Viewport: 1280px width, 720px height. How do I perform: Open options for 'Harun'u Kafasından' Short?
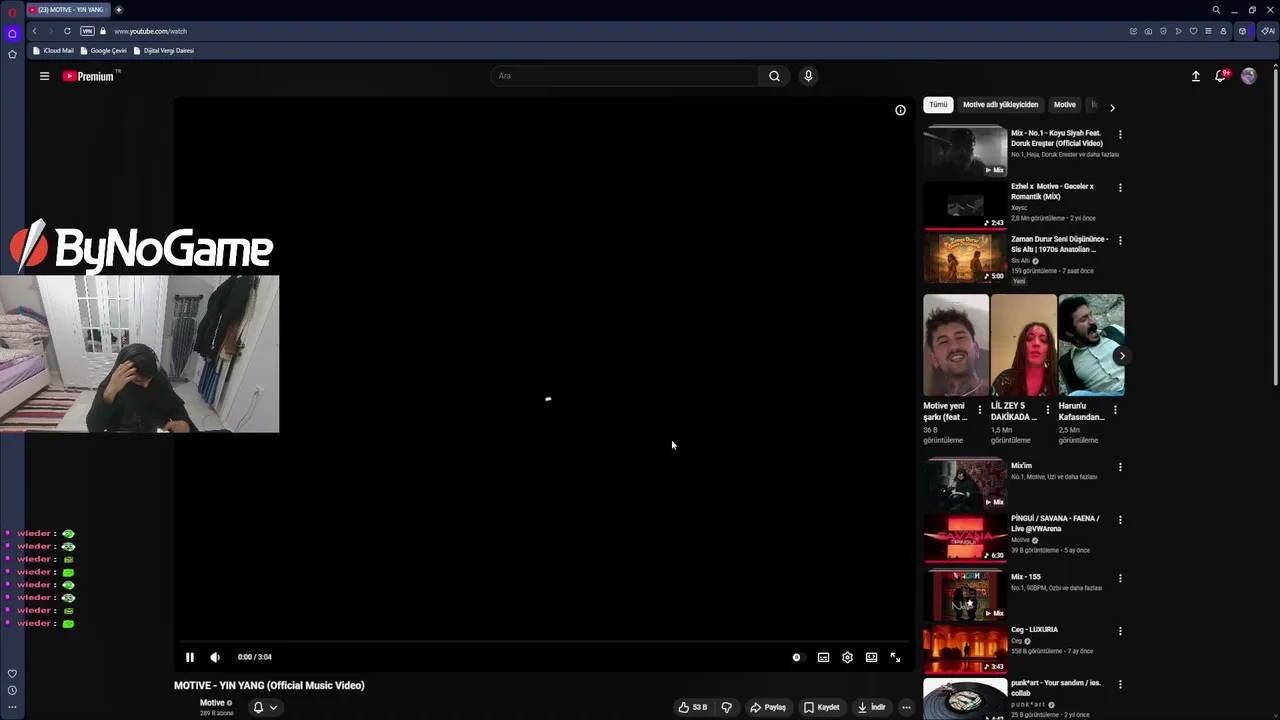tap(1115, 410)
